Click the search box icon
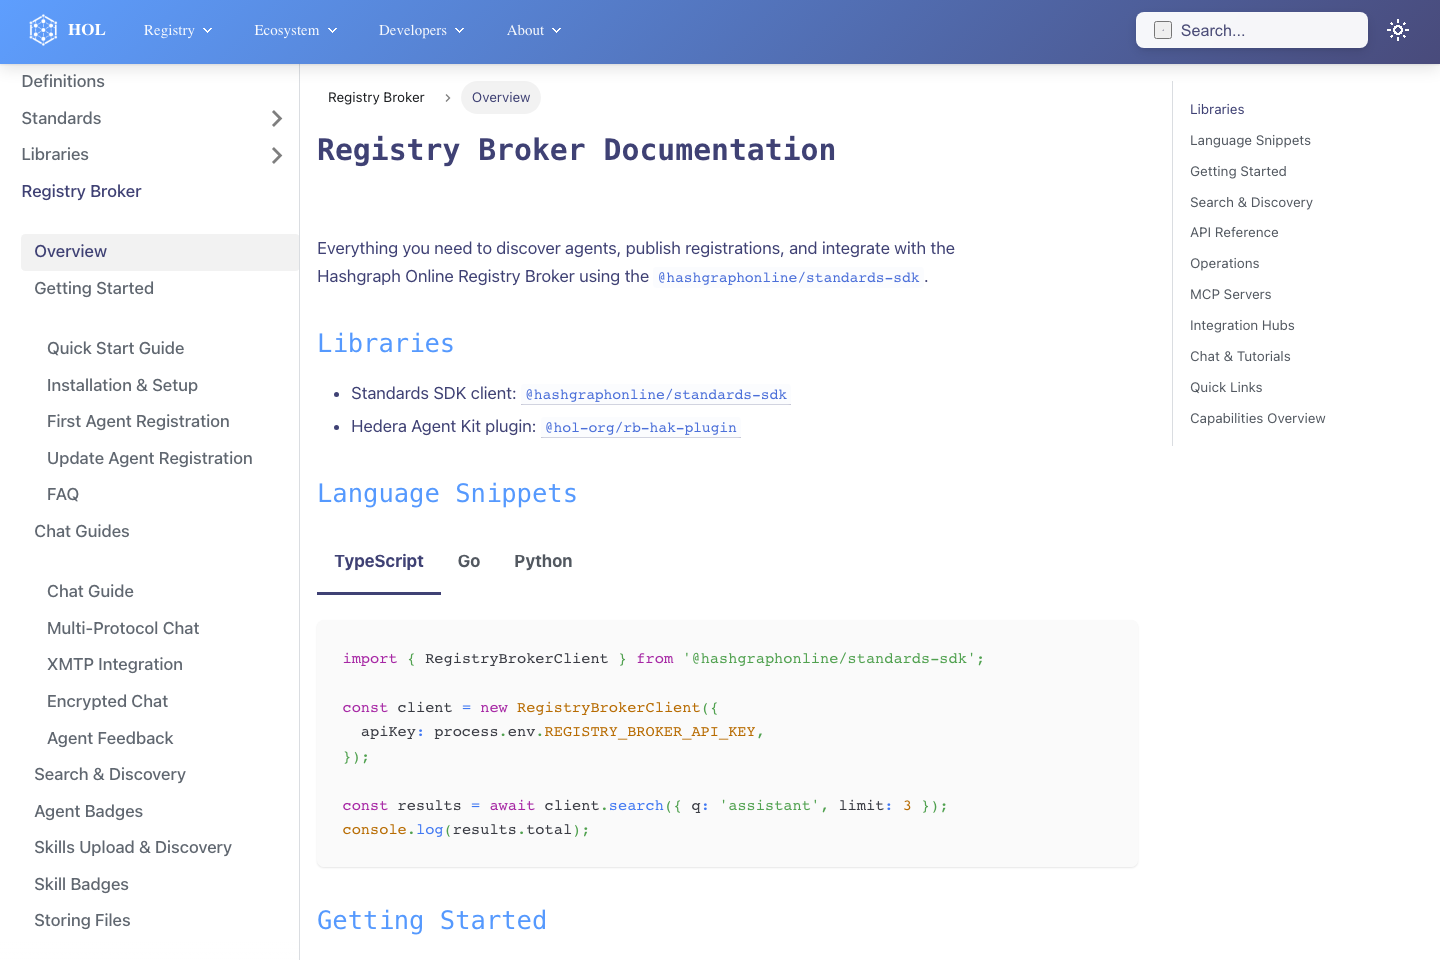Image resolution: width=1440 pixels, height=960 pixels. [1162, 30]
